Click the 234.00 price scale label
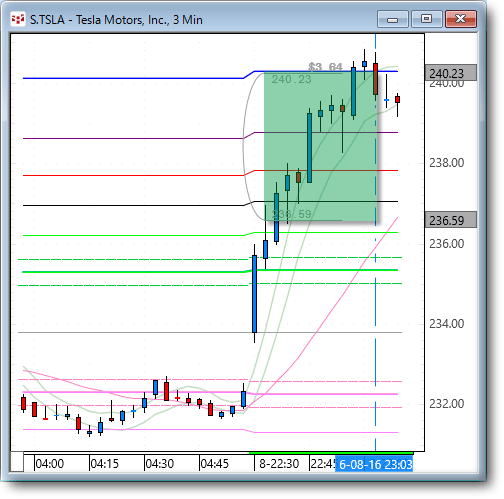The height and width of the screenshot is (499, 504). 446,324
